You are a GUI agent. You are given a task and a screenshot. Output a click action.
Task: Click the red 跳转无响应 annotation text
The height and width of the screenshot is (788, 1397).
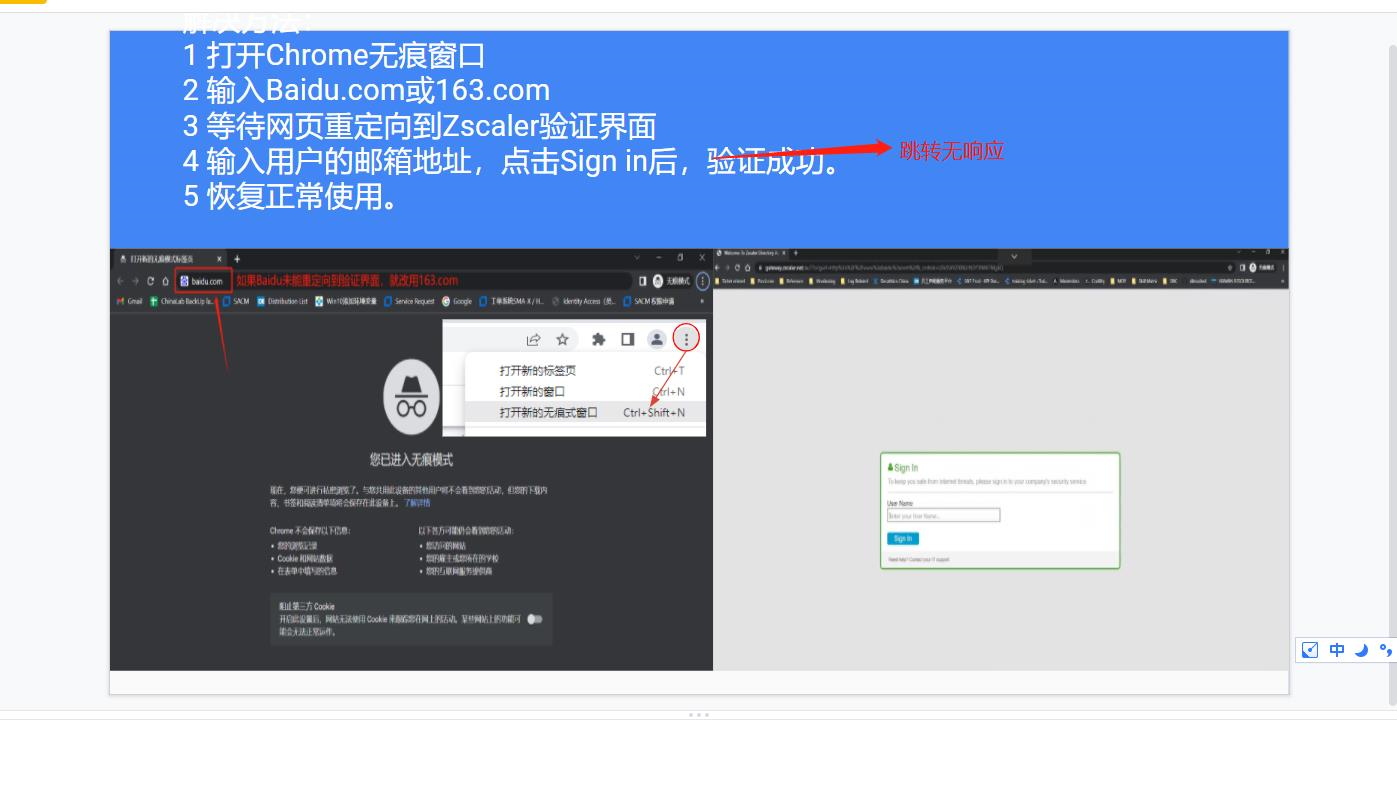(952, 151)
